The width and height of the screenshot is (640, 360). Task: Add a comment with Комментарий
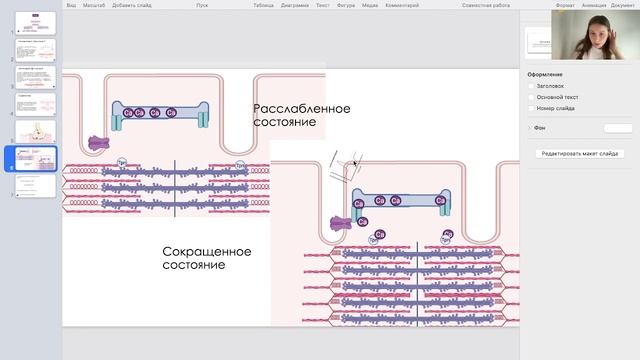click(x=402, y=5)
